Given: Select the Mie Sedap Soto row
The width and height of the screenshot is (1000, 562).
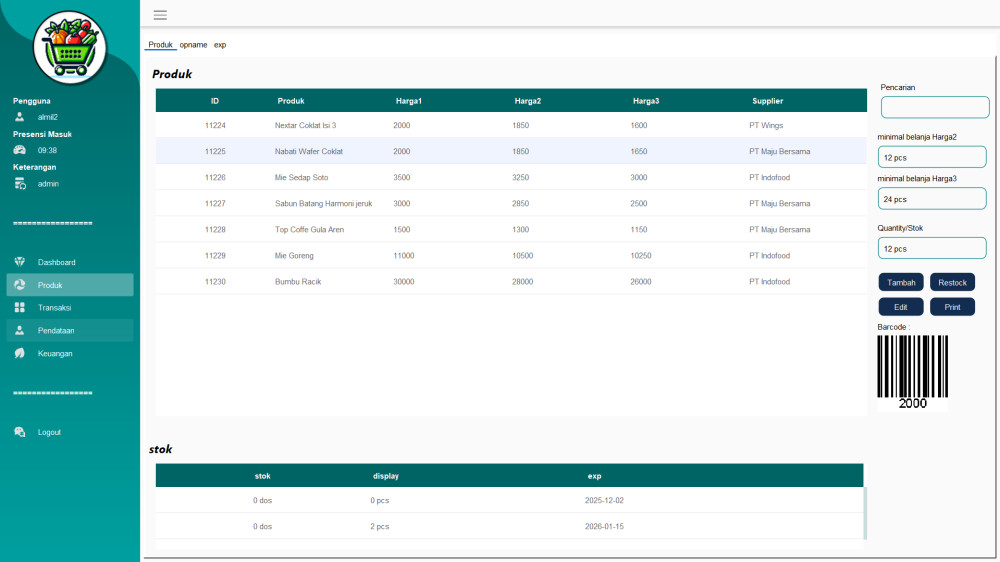Looking at the screenshot, I should [510, 177].
